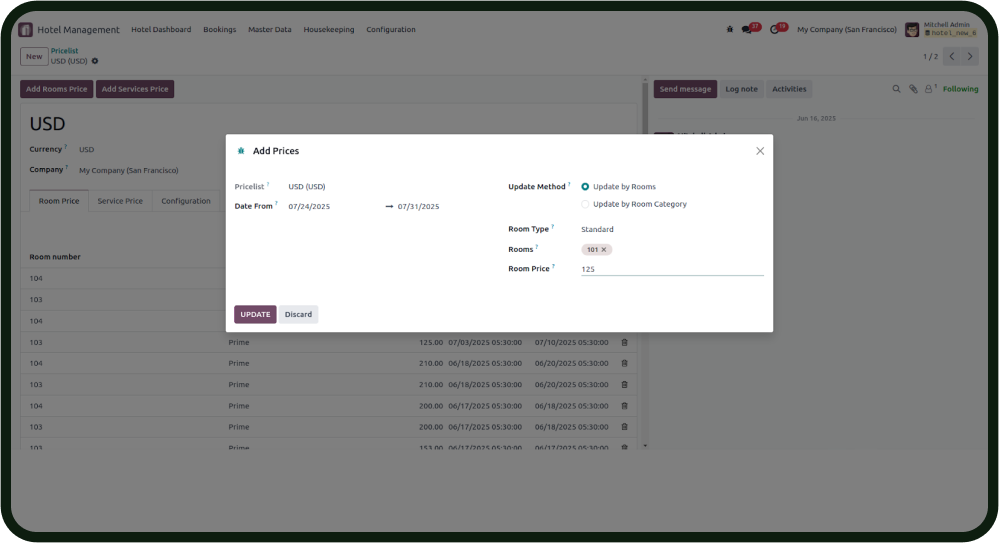Image resolution: width=999 pixels, height=543 pixels.
Task: Open the activities clock icon with 19 badge
Action: [x=775, y=29]
